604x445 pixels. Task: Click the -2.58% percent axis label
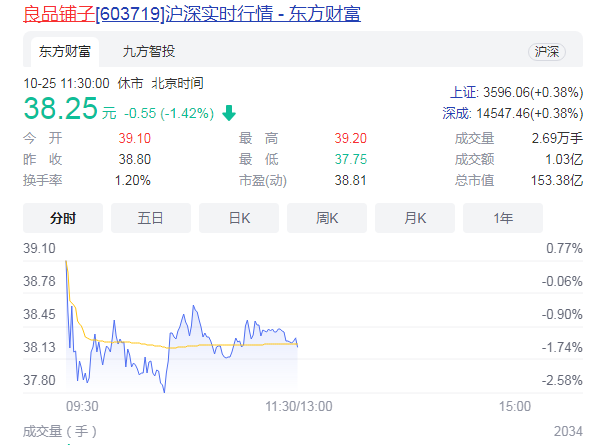562,380
